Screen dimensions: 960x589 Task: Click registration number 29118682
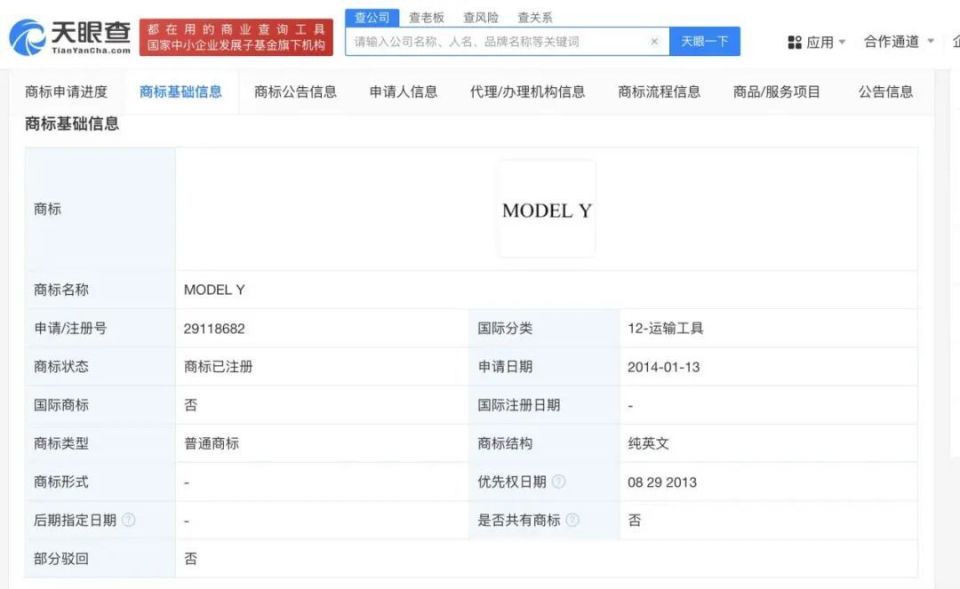click(214, 329)
